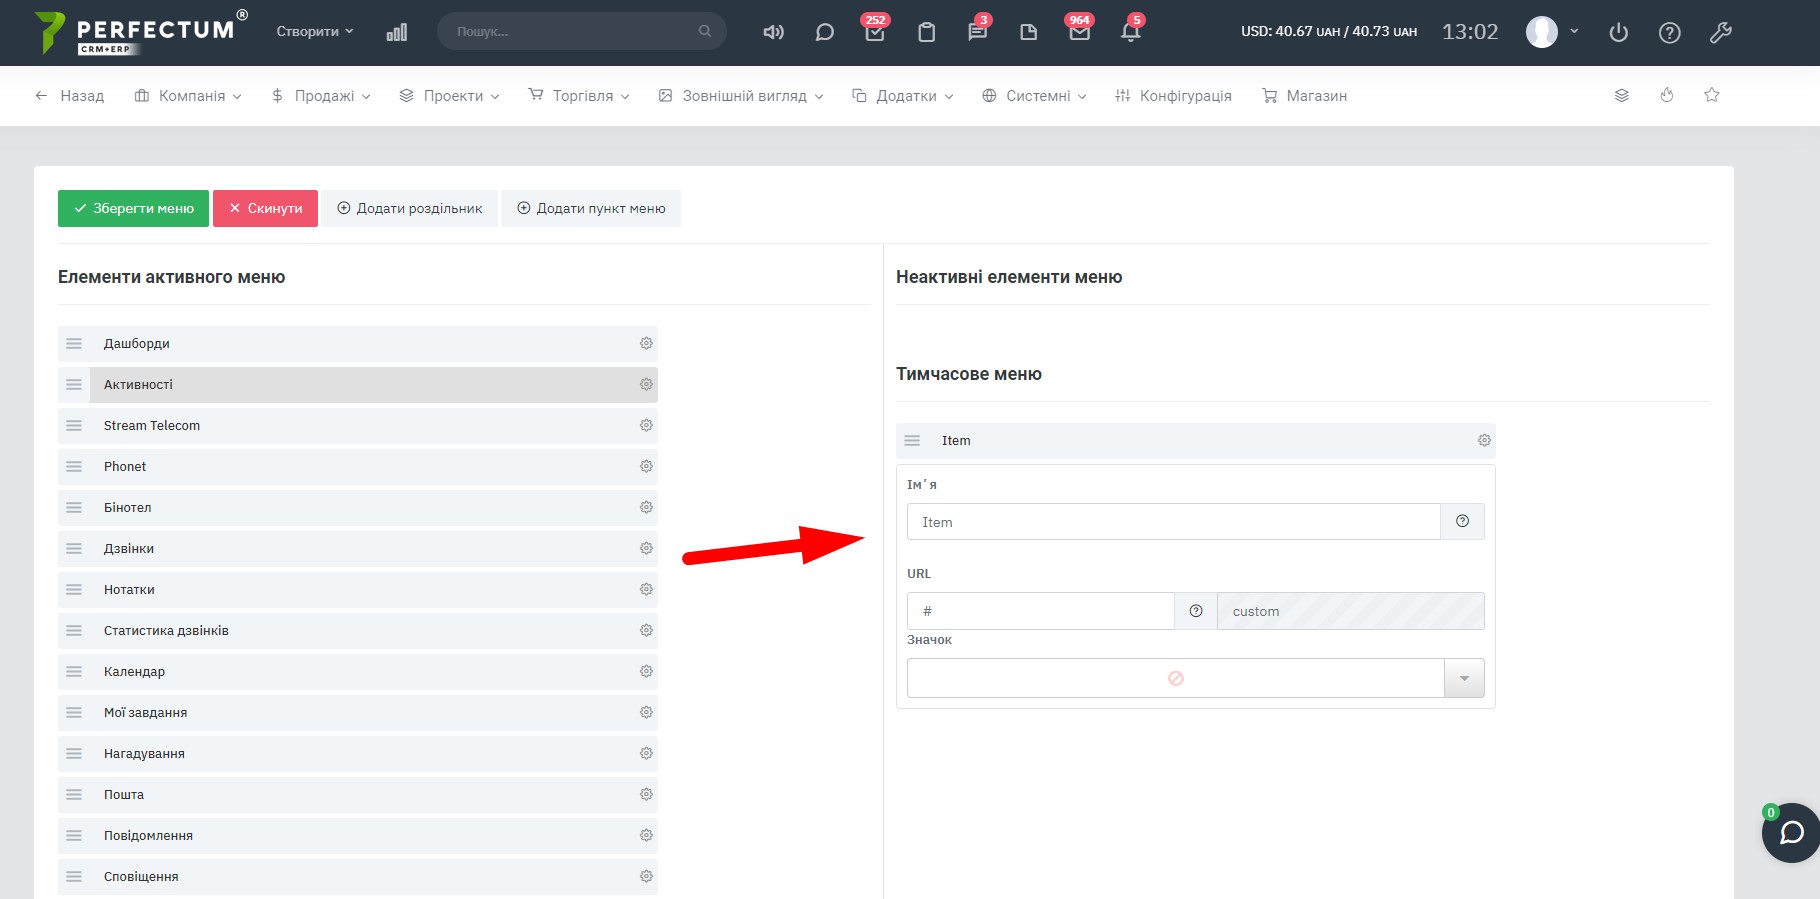
Task: Open the Продажі menu
Action: (x=322, y=96)
